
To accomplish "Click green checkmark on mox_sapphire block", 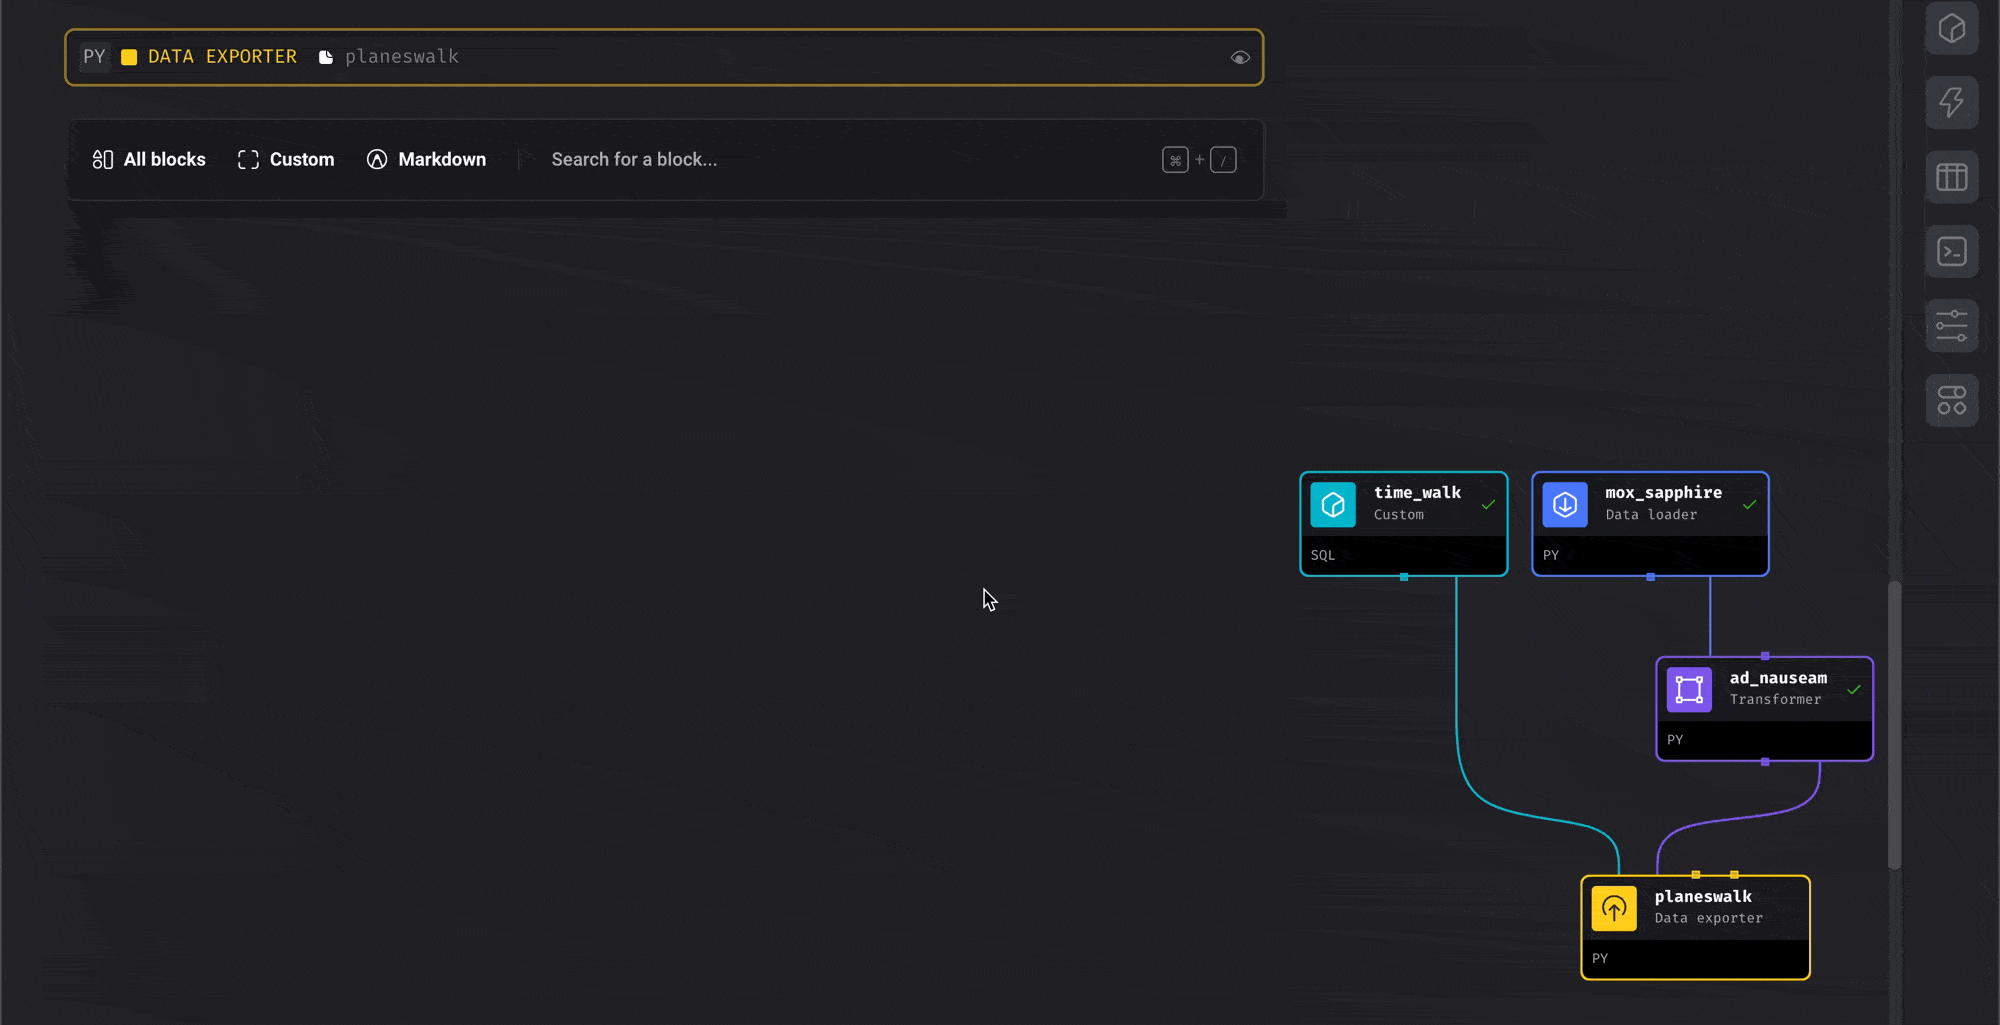I will tap(1749, 505).
